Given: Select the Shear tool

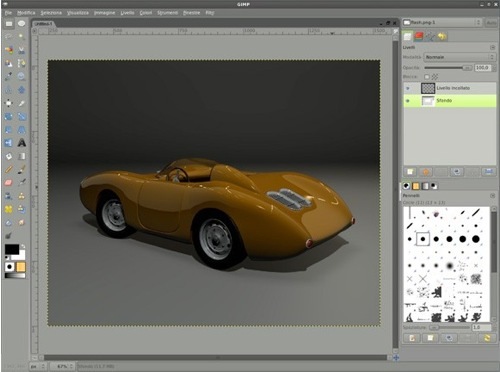Looking at the screenshot, I should (9, 130).
